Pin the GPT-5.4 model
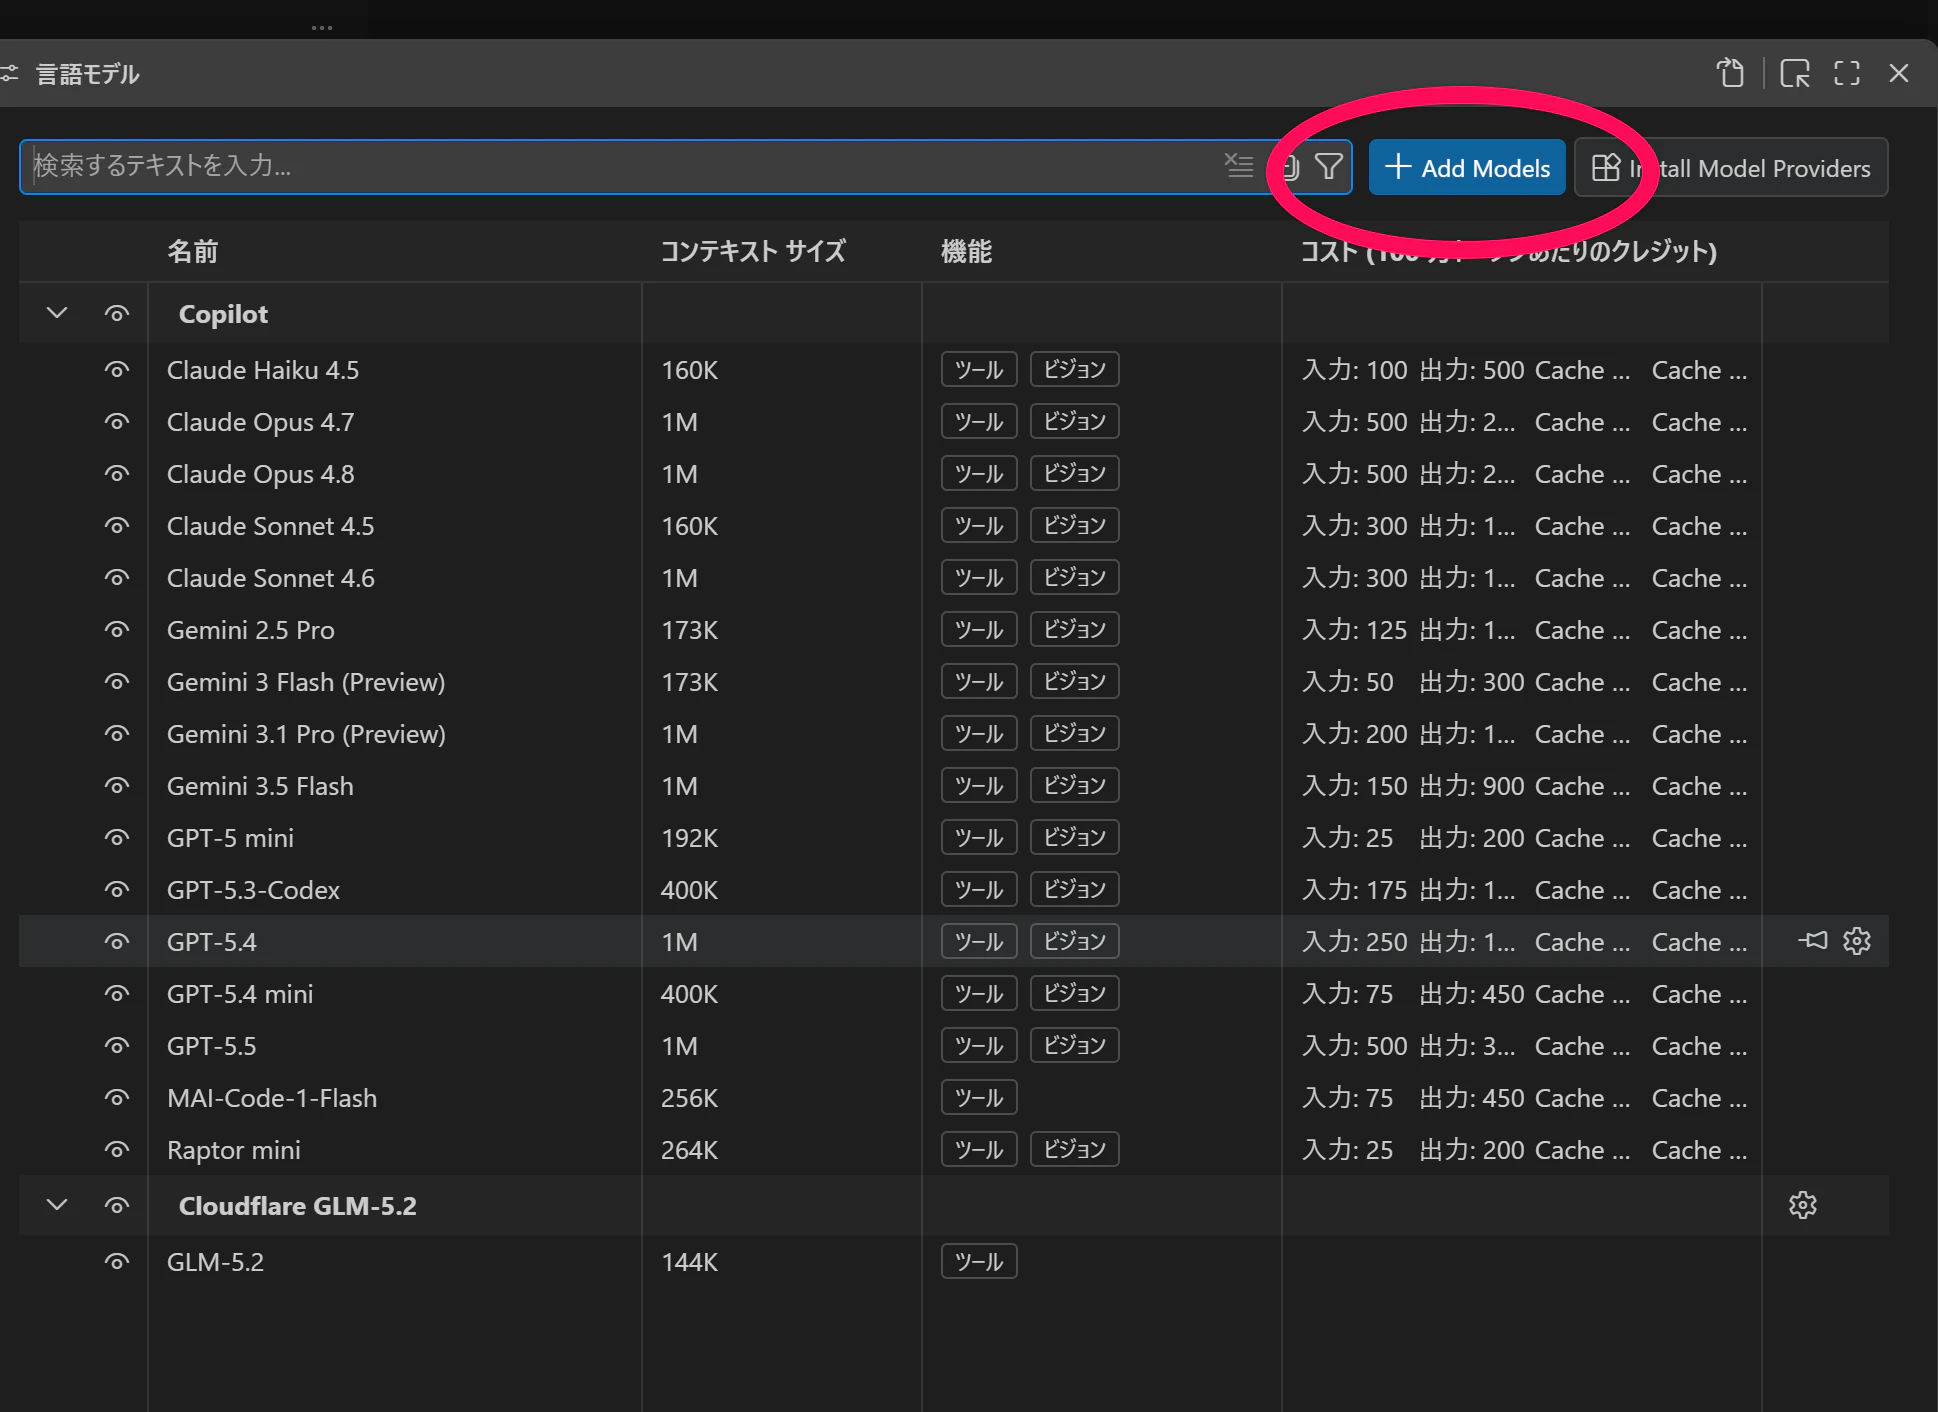The width and height of the screenshot is (1938, 1412). [1813, 941]
